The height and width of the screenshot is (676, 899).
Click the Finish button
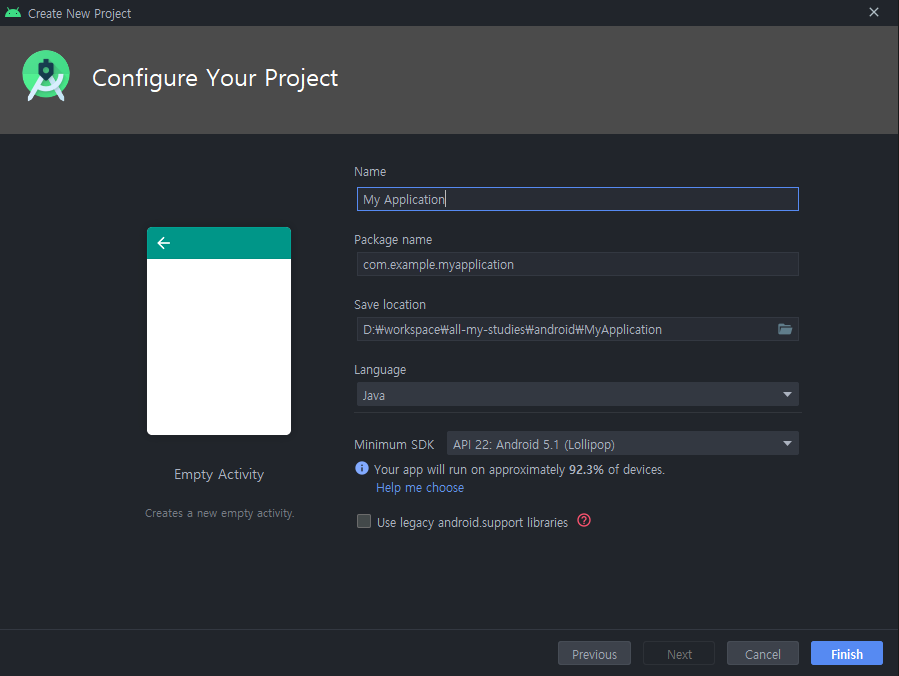846,654
